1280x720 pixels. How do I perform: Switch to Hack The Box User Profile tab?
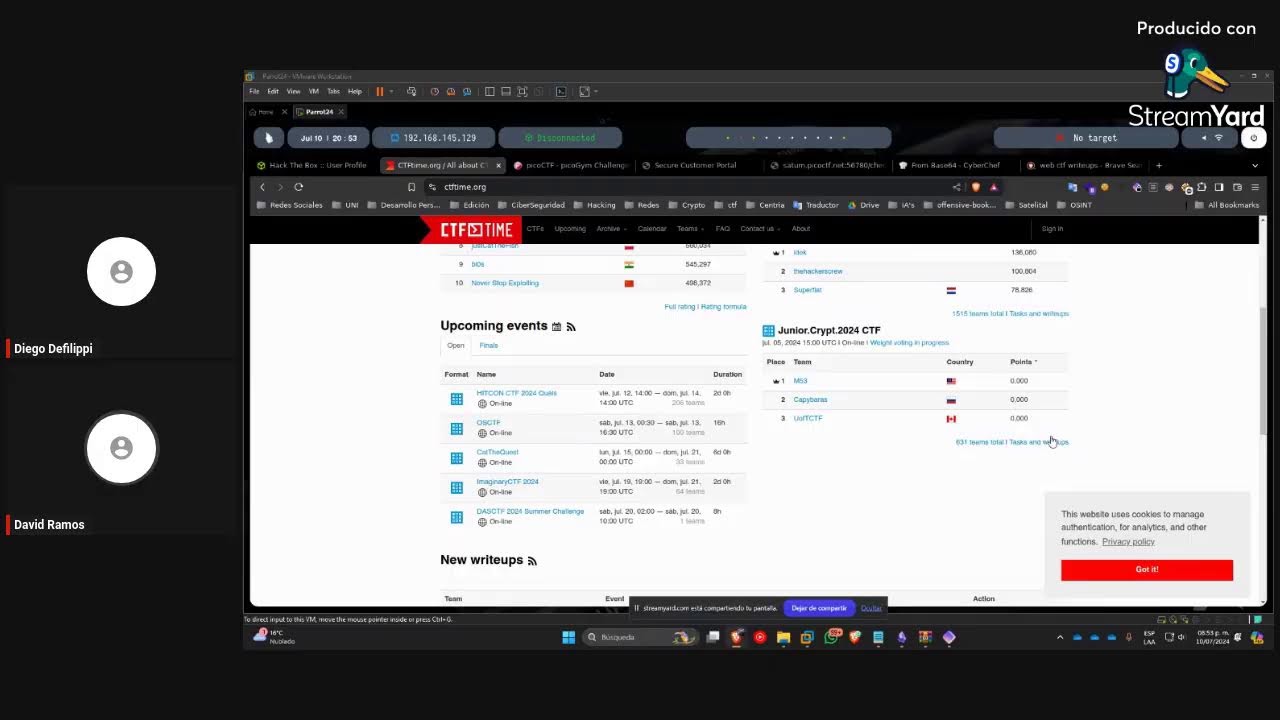(x=312, y=165)
